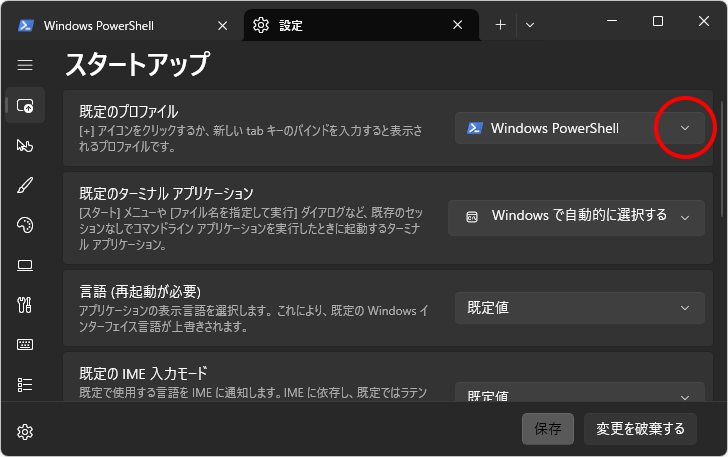Viewport: 728px width, 457px height.
Task: Switch to the Windows PowerShell tab
Action: tap(124, 26)
